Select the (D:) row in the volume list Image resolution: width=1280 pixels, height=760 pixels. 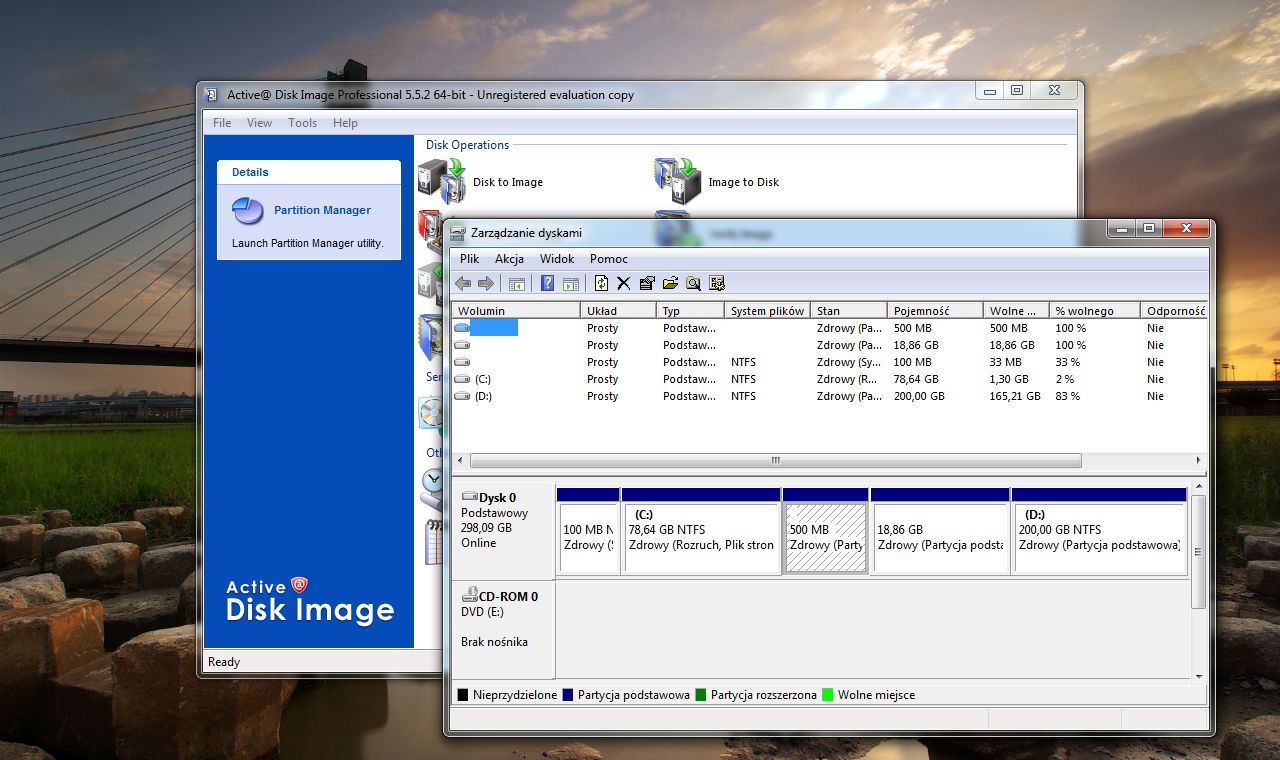point(829,396)
